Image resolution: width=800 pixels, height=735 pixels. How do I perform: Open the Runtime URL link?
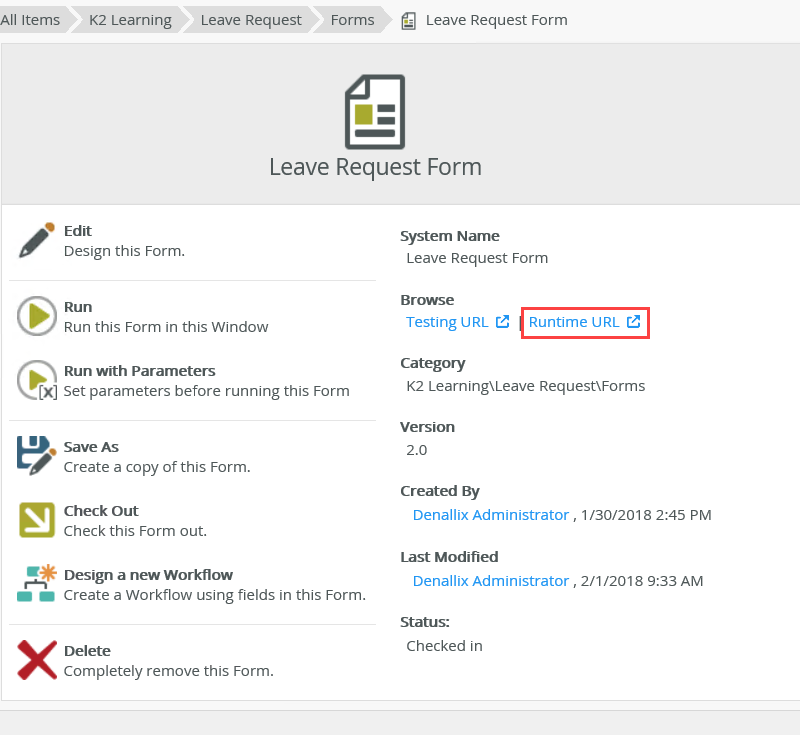(x=575, y=322)
